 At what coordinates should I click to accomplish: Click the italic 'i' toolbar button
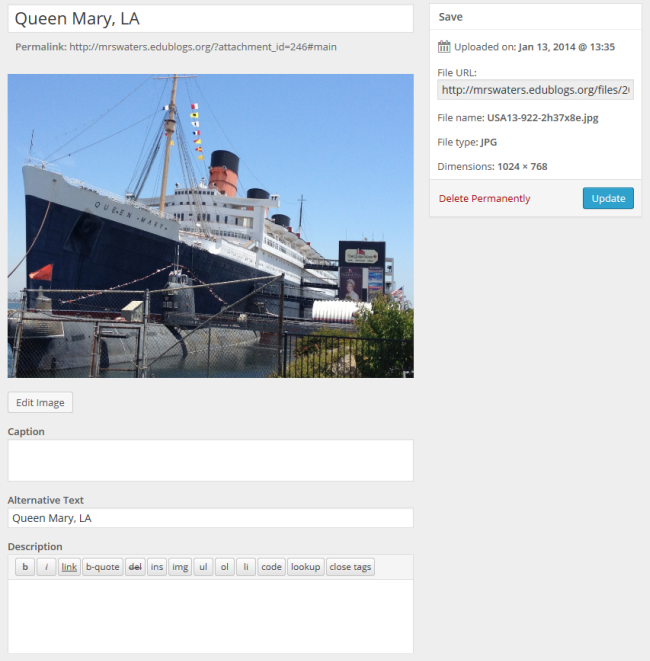tap(46, 567)
